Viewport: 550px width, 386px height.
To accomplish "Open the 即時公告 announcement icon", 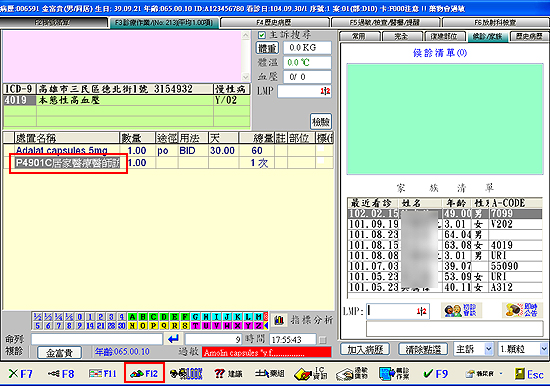I will pos(522,310).
